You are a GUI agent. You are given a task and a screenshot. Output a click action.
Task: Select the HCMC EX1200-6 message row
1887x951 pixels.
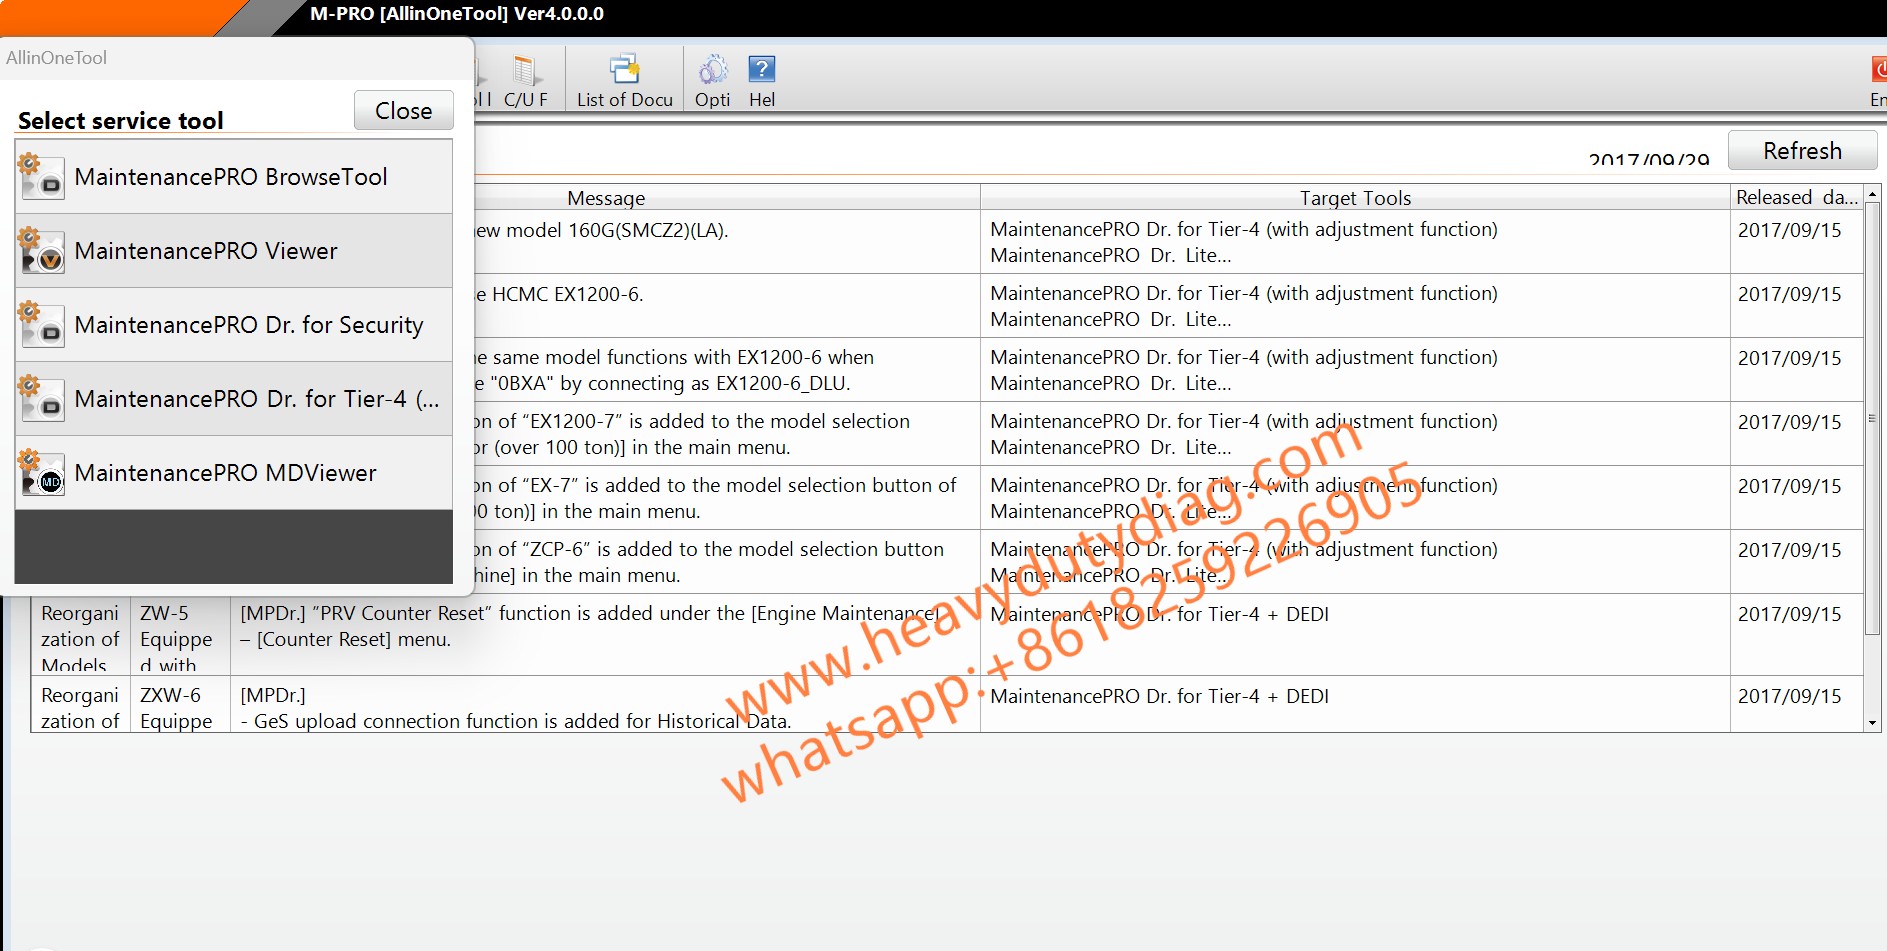point(726,306)
